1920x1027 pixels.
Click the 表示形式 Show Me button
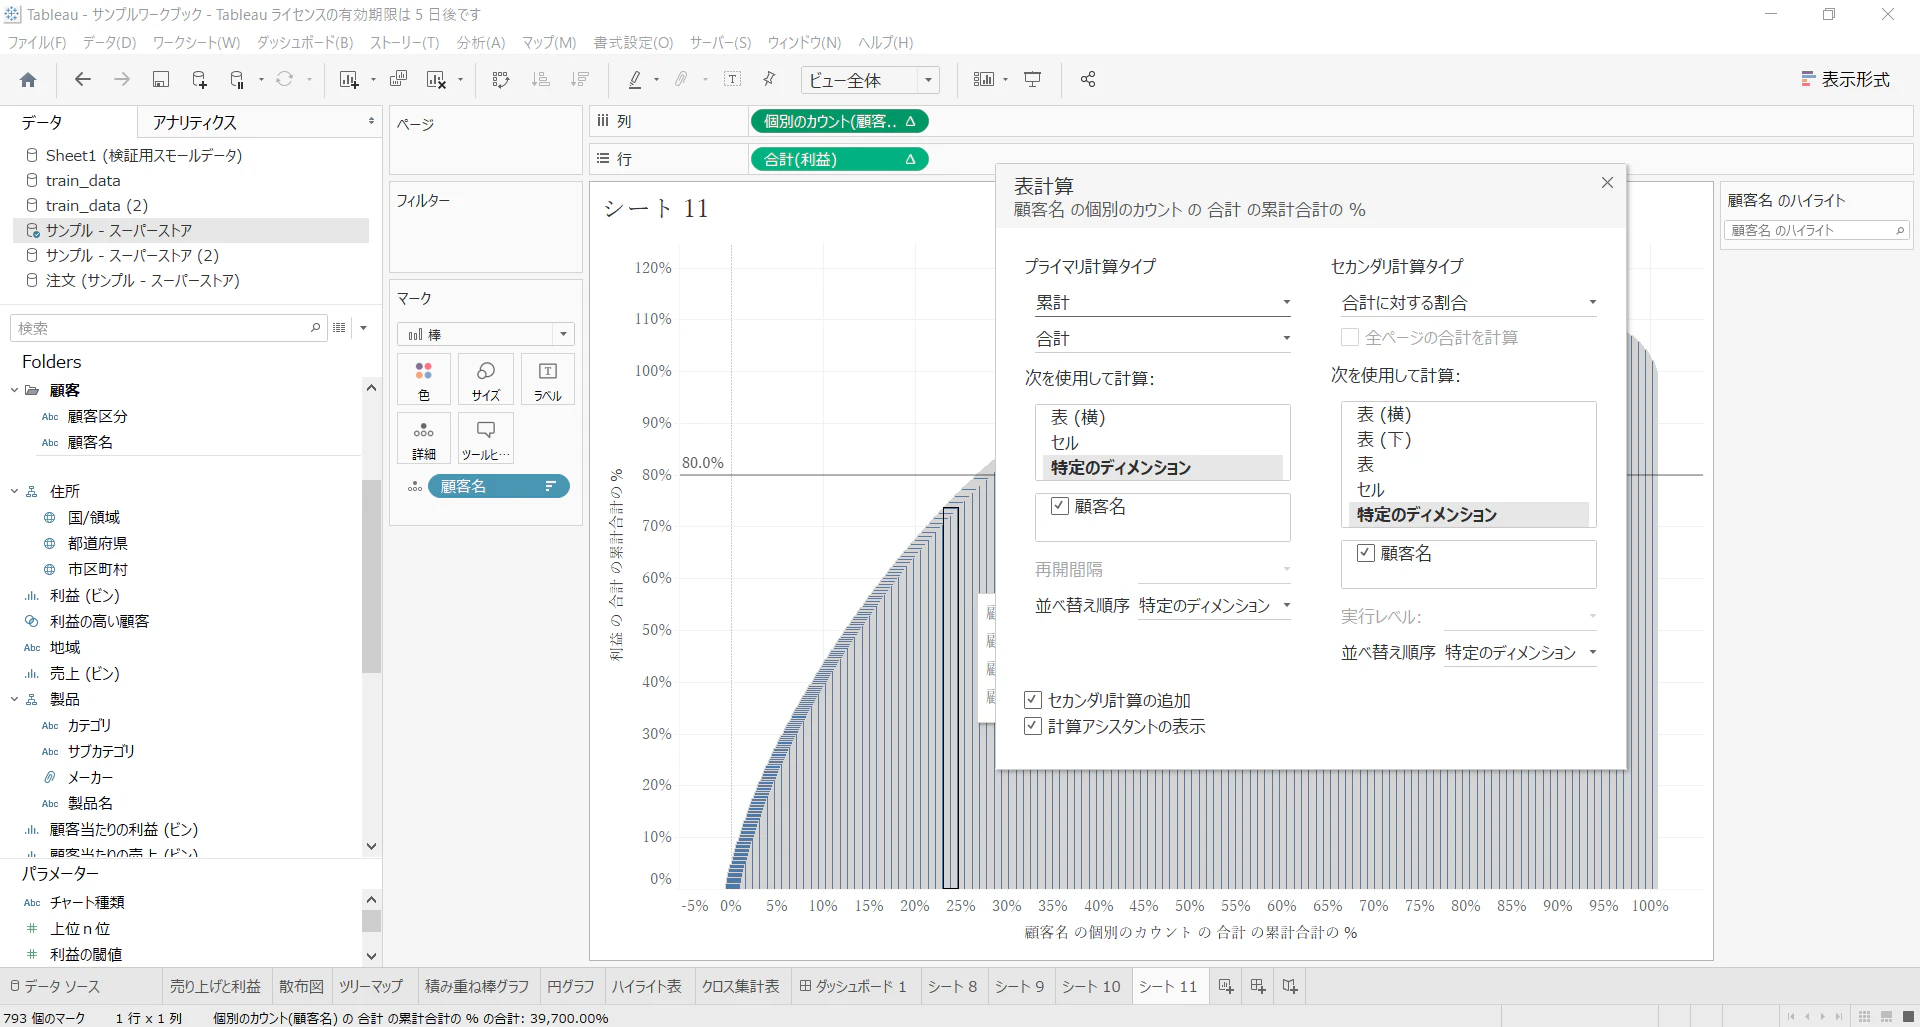[1845, 79]
